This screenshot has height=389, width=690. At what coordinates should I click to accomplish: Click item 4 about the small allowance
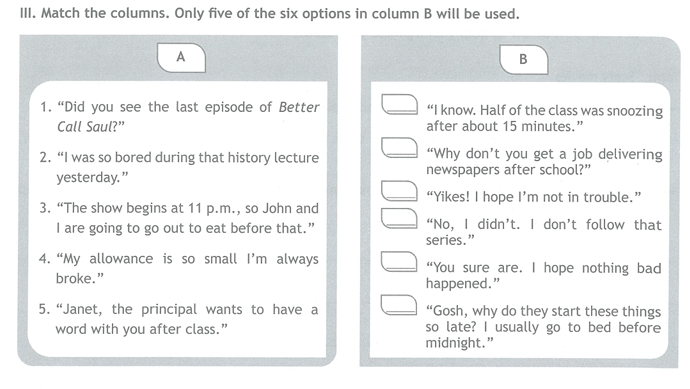coord(179,268)
